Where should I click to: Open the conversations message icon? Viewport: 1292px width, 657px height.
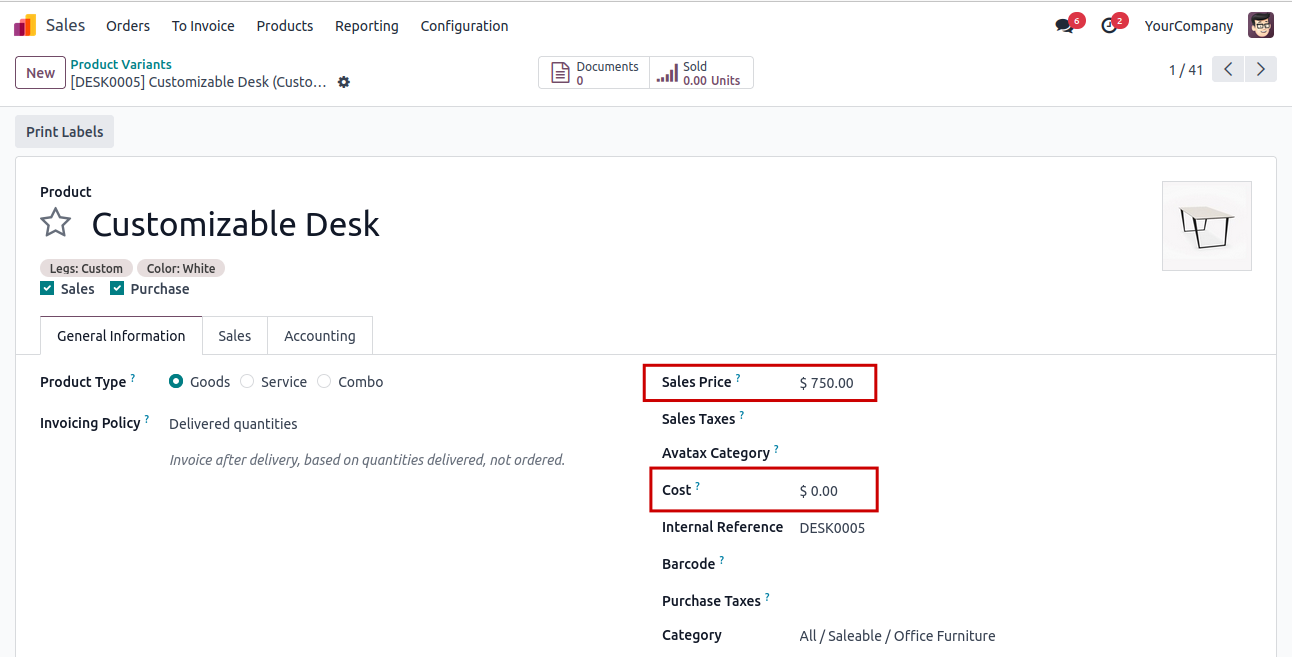click(1064, 26)
